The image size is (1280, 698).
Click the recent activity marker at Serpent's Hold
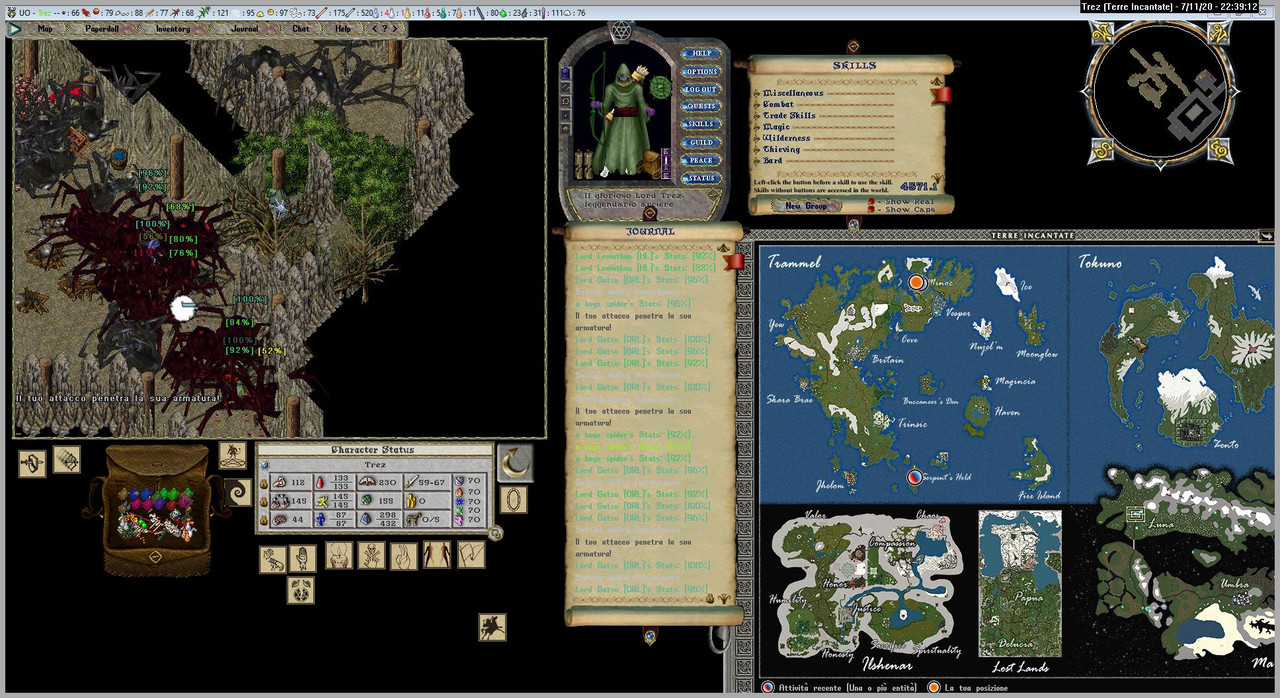pos(914,478)
